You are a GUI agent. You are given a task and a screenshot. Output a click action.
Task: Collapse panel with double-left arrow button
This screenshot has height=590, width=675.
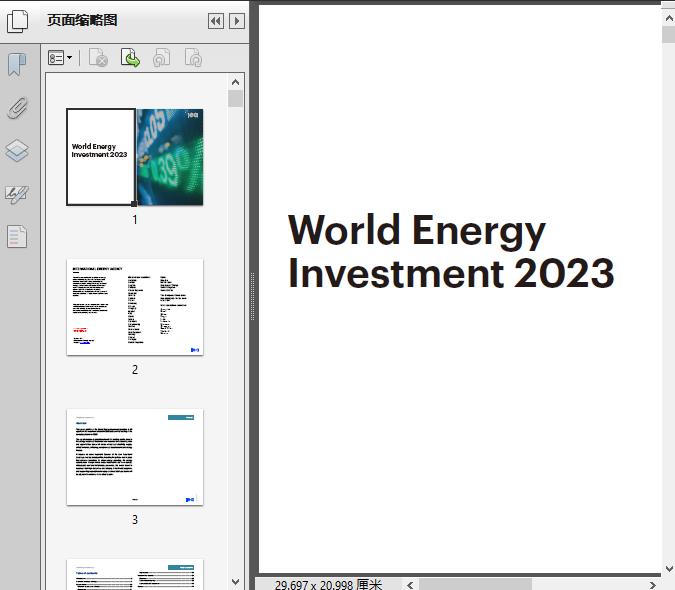point(216,21)
